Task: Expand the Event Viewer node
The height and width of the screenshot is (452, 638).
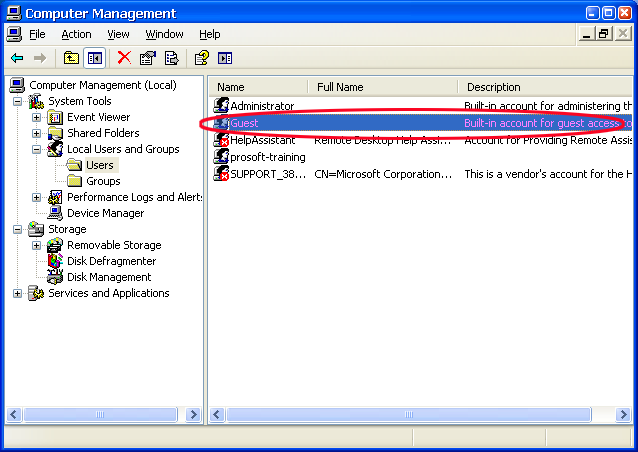Action: click(37, 117)
